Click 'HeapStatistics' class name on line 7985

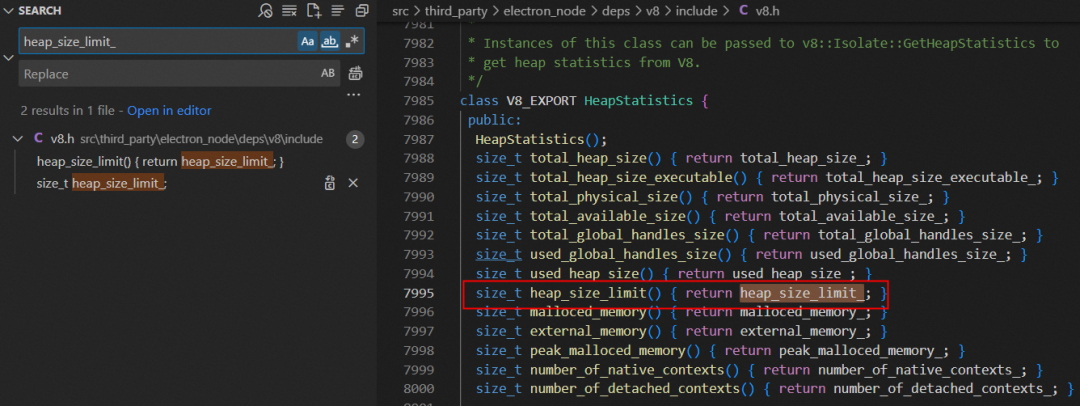coord(638,101)
